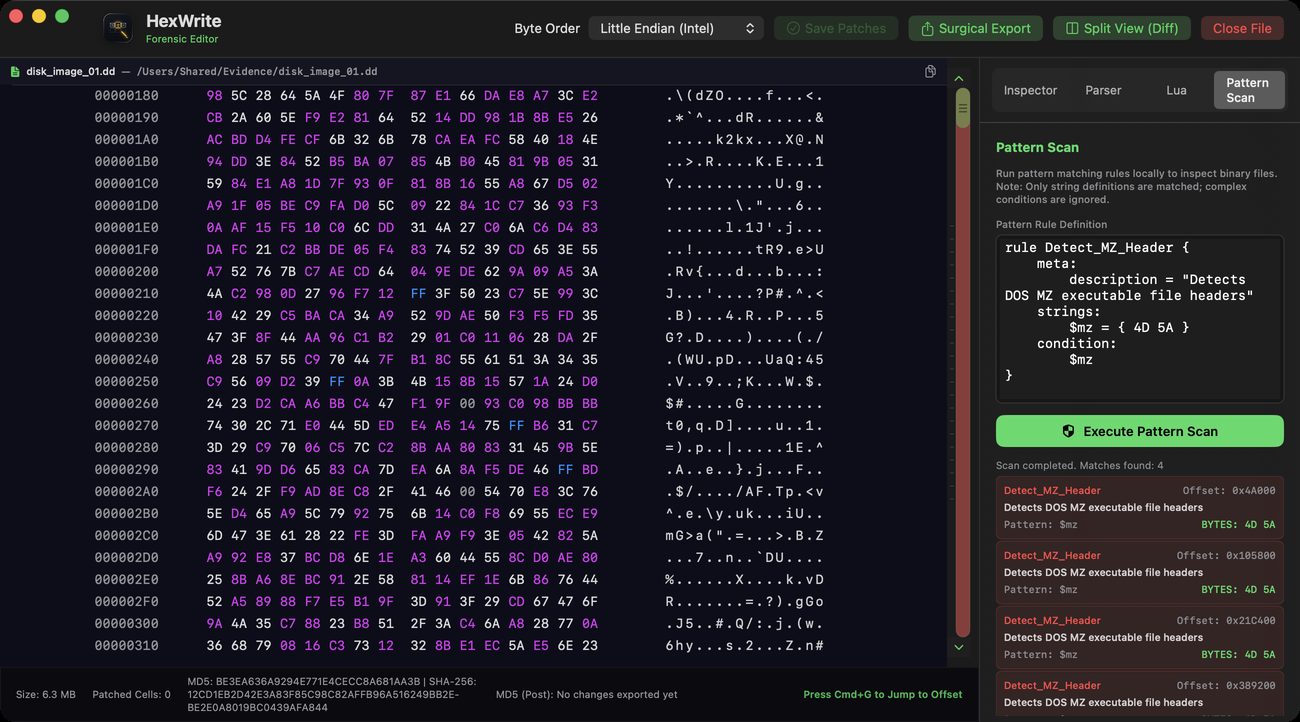
Task: Click the macOS green zoom window button
Action: click(x=62, y=16)
